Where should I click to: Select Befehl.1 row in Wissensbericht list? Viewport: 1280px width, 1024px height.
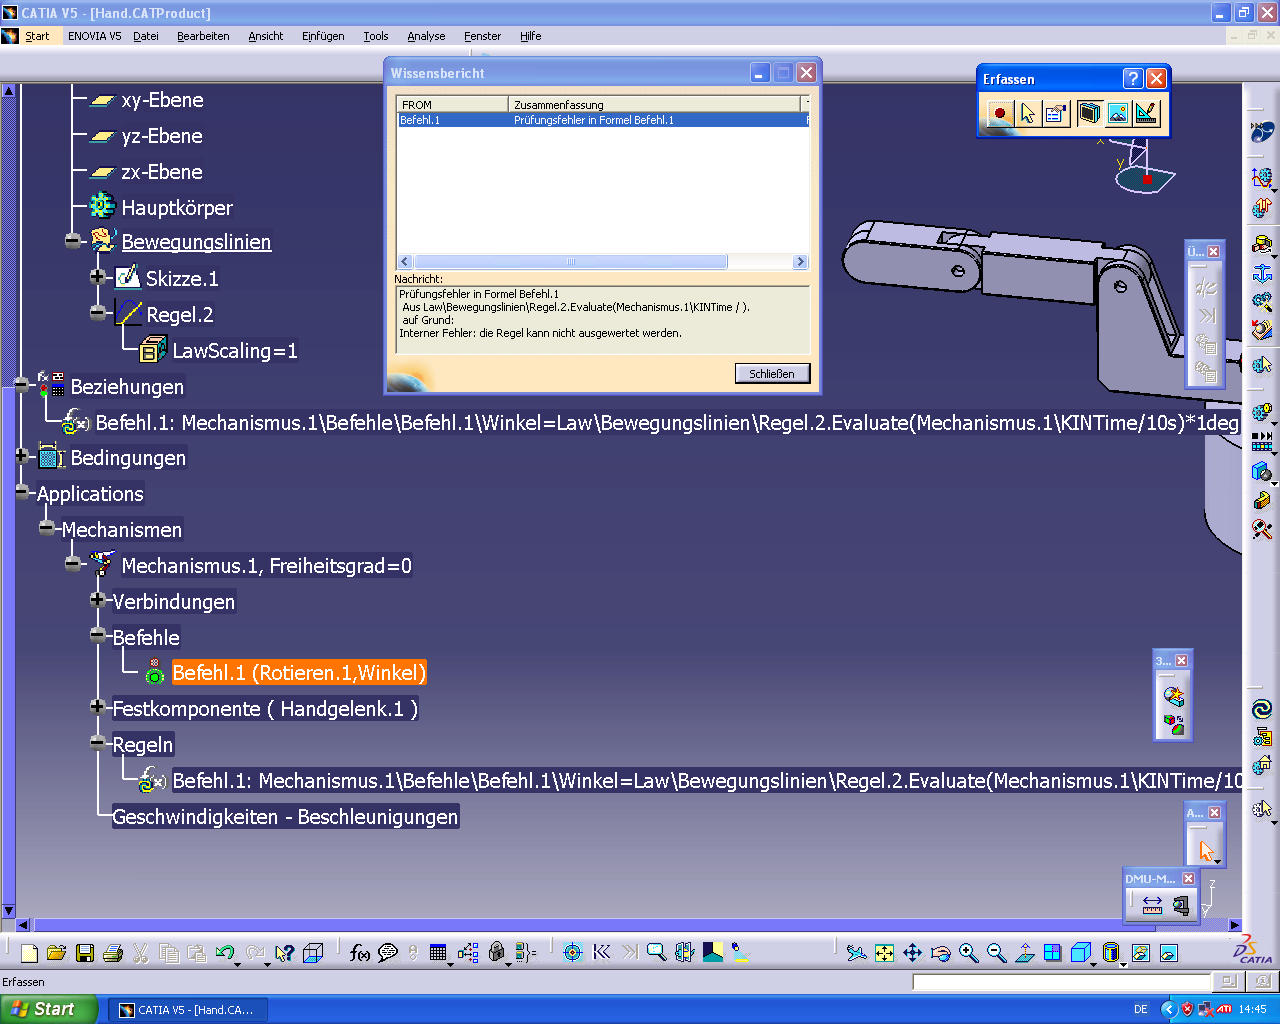point(603,120)
